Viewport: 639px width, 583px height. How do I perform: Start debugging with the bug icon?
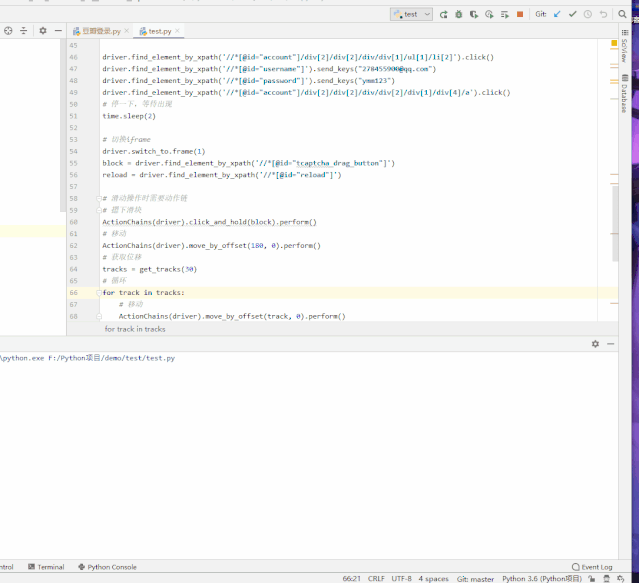click(458, 14)
